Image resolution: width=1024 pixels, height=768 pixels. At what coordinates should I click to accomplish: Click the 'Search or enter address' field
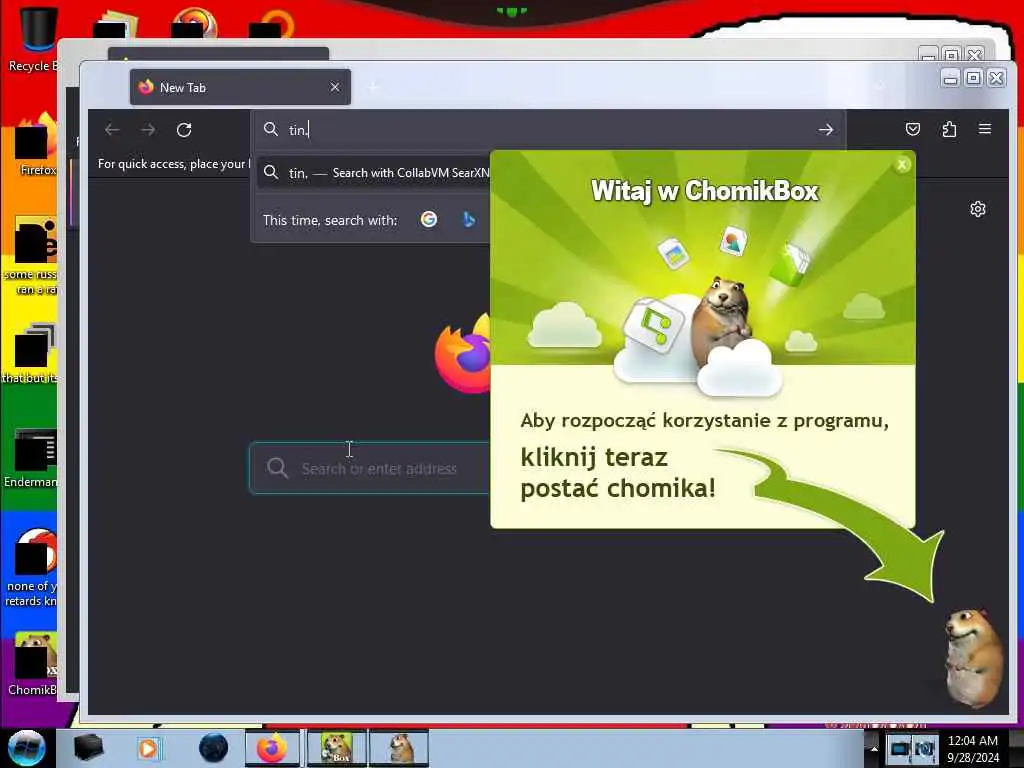click(x=370, y=468)
